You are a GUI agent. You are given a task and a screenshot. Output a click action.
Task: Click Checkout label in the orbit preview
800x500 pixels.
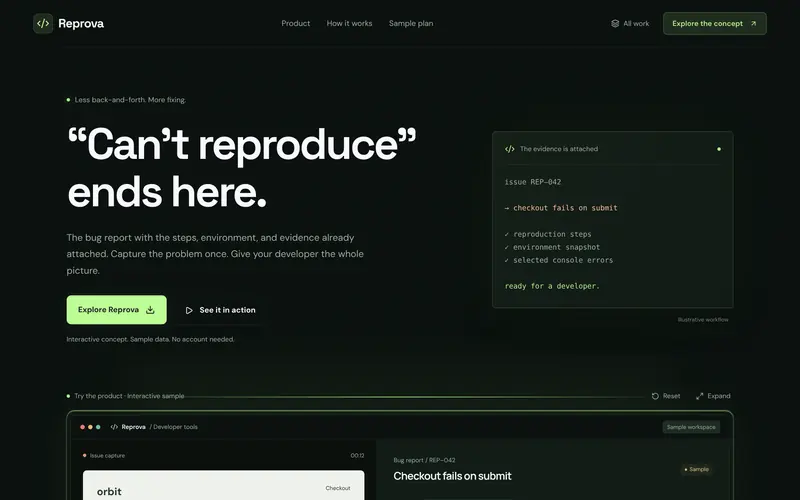(338, 488)
